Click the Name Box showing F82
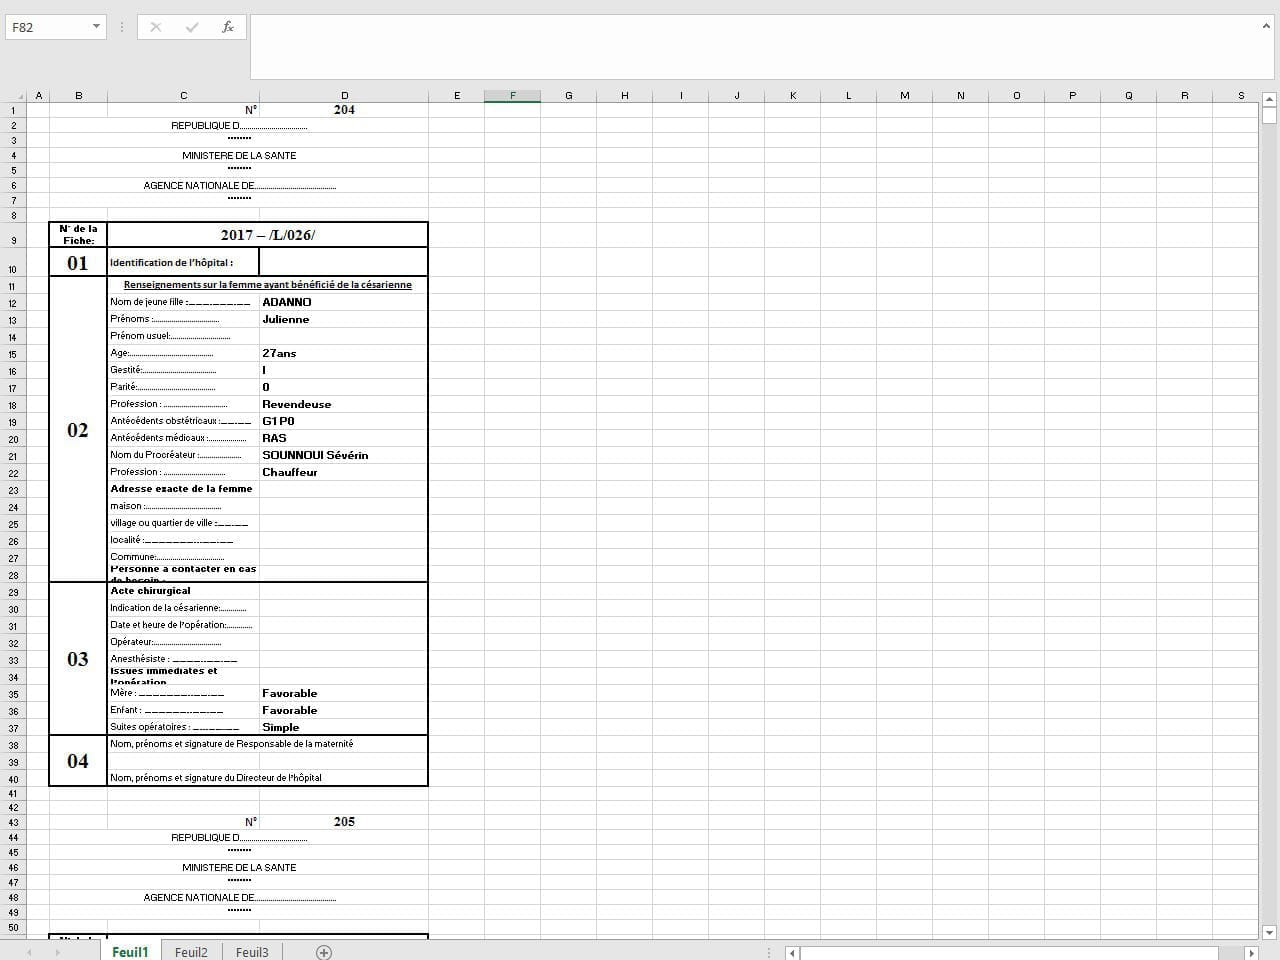The width and height of the screenshot is (1280, 960). [x=48, y=27]
